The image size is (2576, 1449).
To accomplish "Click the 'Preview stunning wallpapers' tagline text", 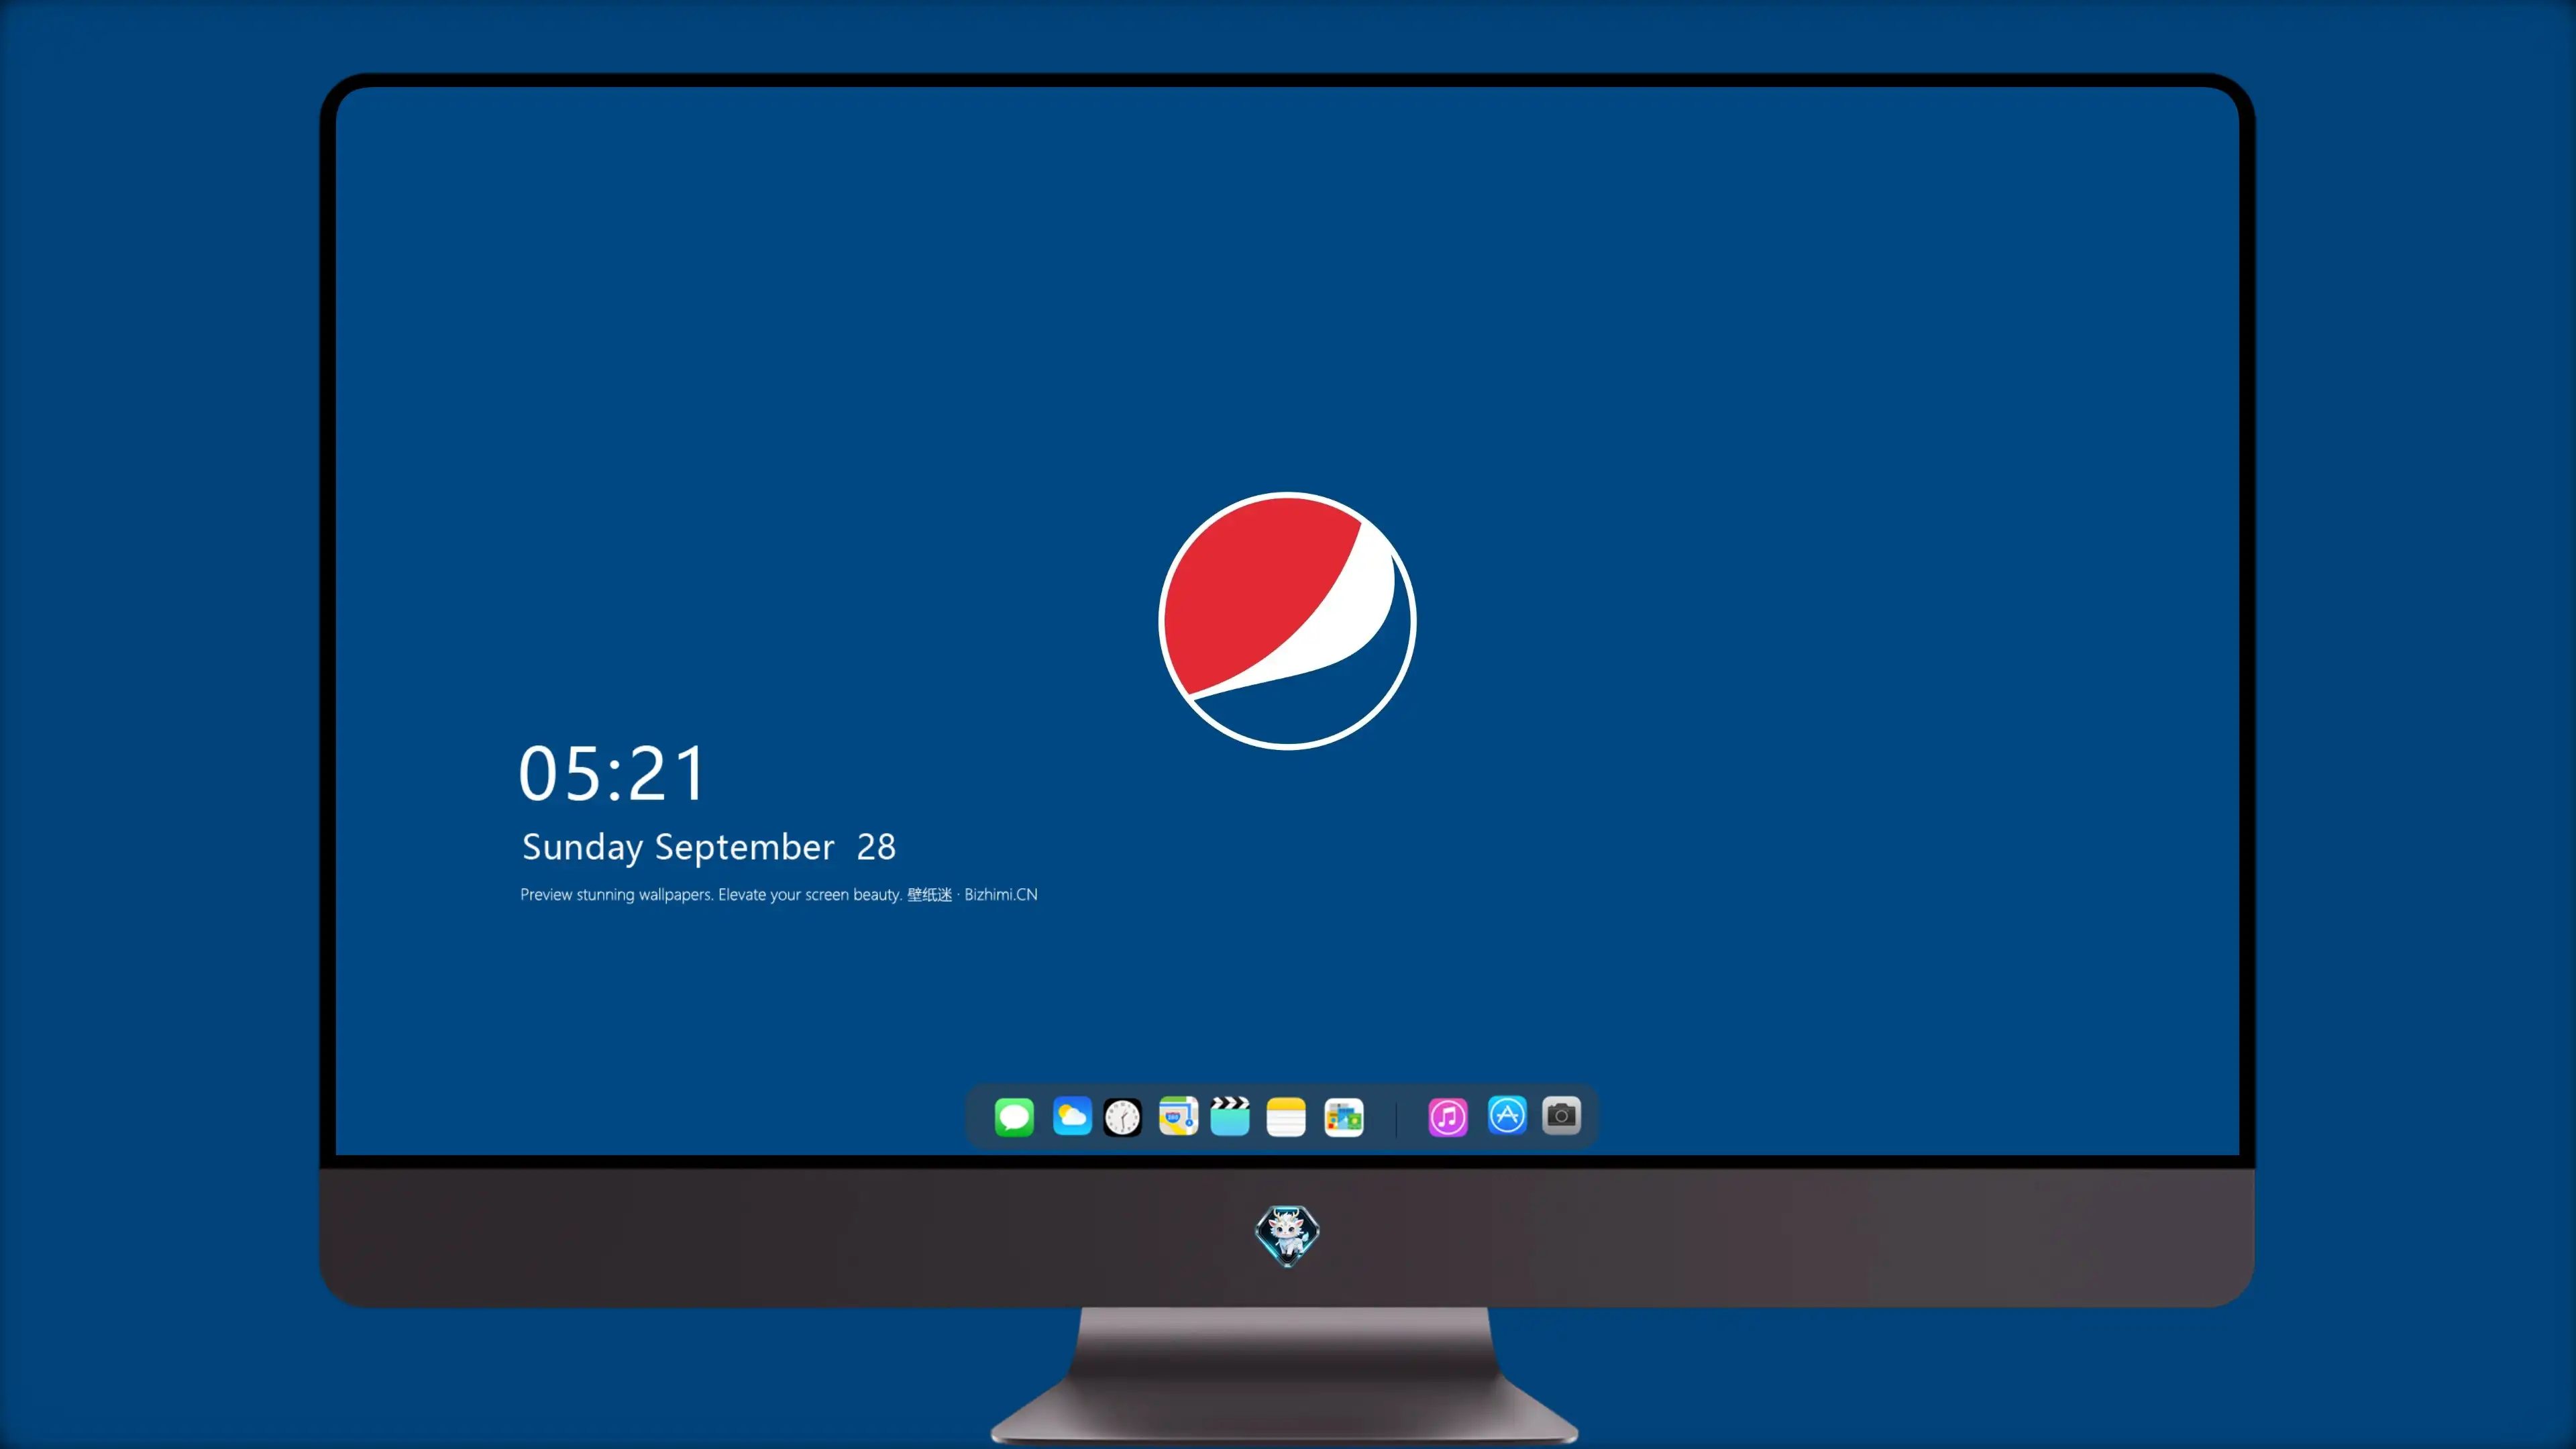I will click(779, 894).
